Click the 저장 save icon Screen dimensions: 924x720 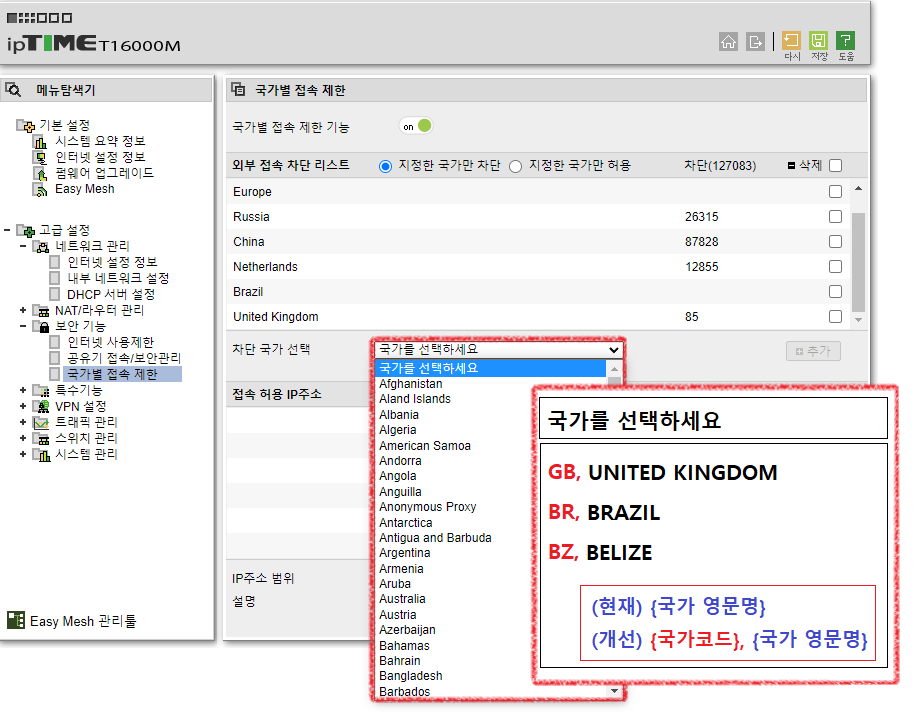[819, 41]
